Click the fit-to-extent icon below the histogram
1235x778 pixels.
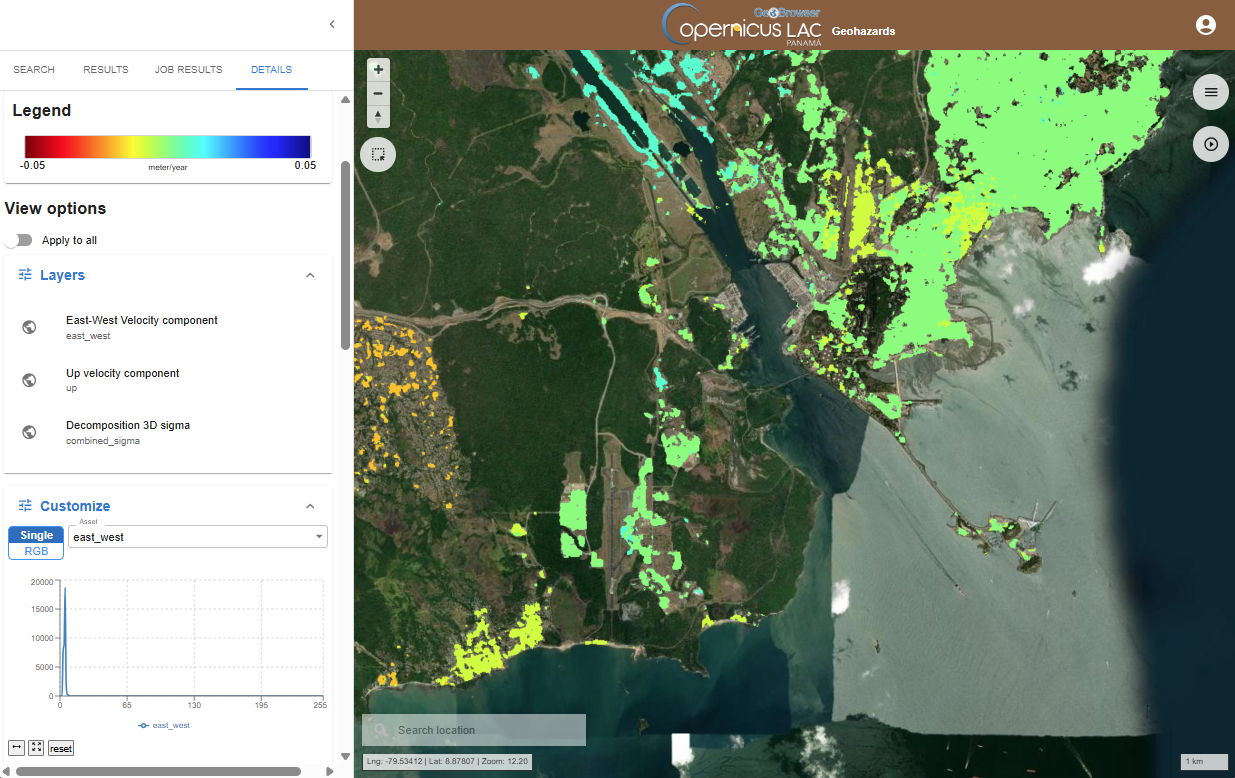pyautogui.click(x=36, y=748)
